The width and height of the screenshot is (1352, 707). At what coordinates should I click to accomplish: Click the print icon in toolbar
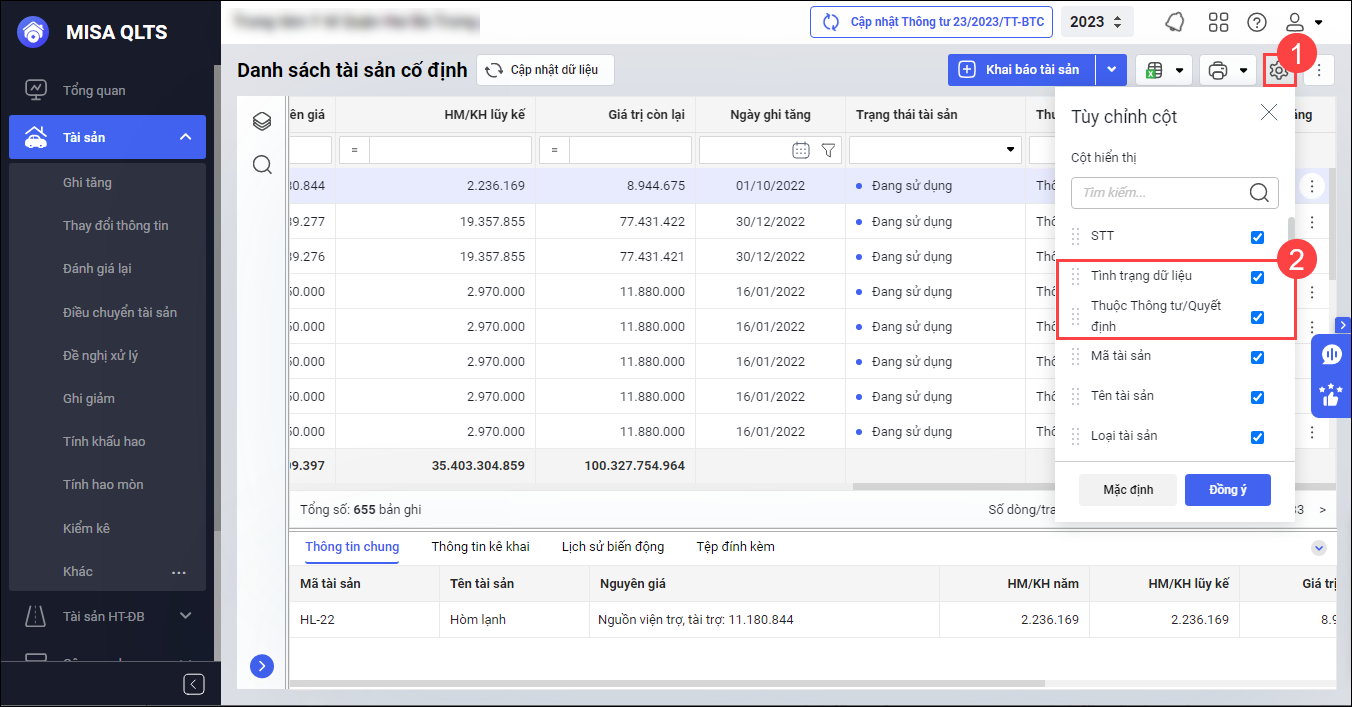pos(1217,70)
